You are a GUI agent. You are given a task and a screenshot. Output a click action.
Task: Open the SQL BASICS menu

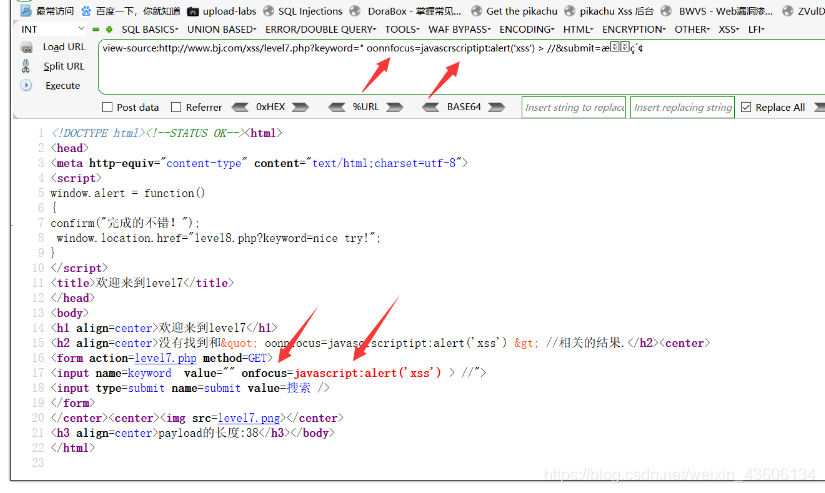[x=150, y=29]
